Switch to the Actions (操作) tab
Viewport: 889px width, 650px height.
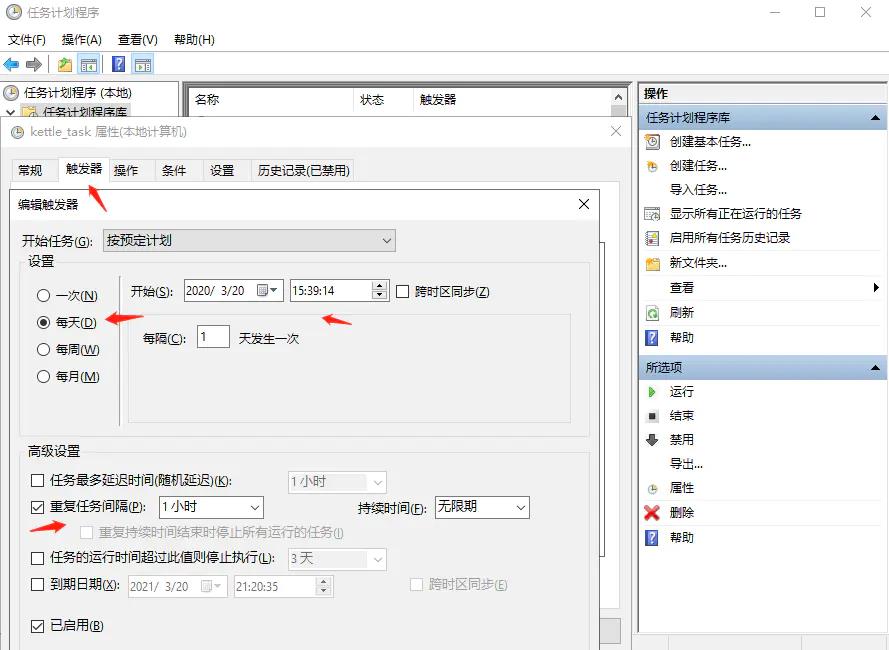click(x=126, y=171)
